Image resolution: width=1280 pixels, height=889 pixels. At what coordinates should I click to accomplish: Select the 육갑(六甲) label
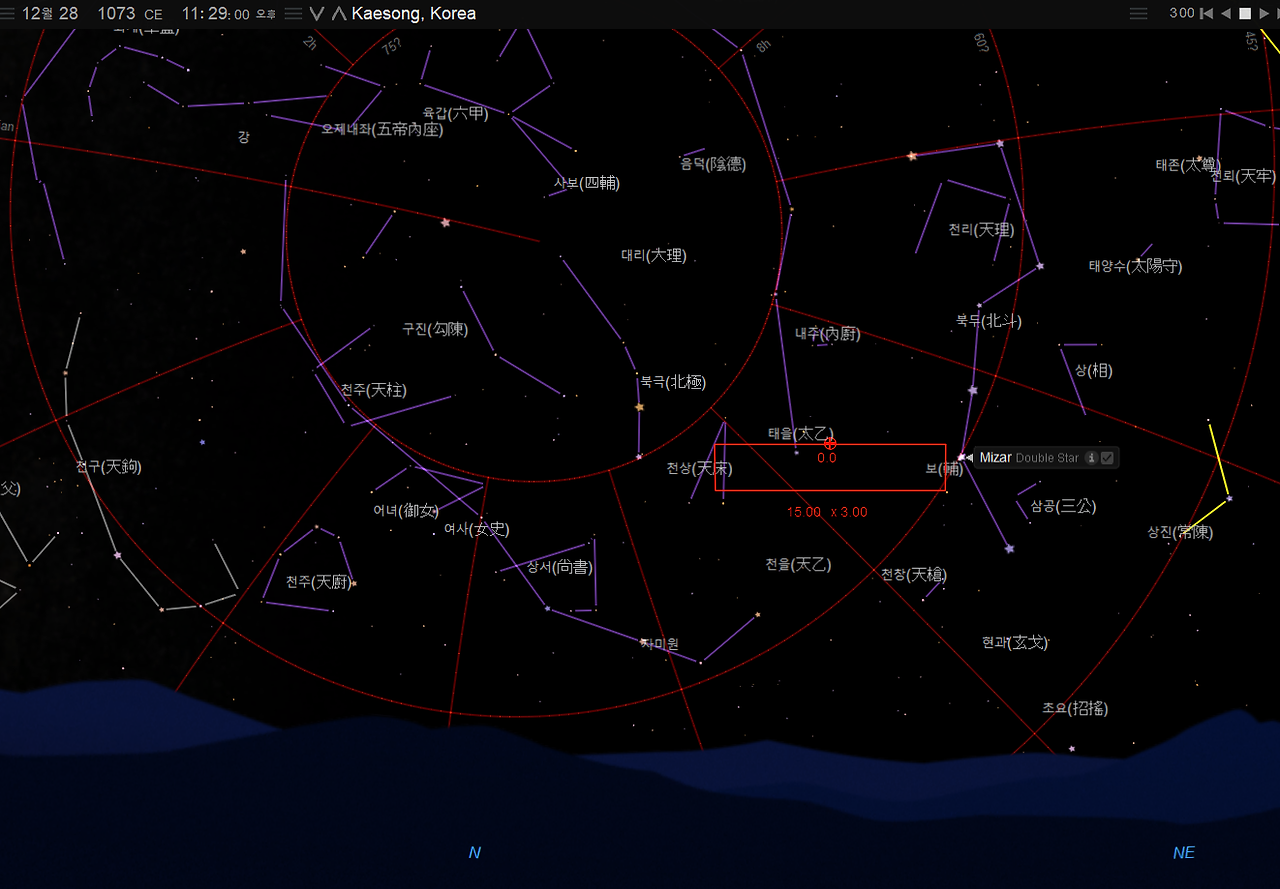(456, 113)
